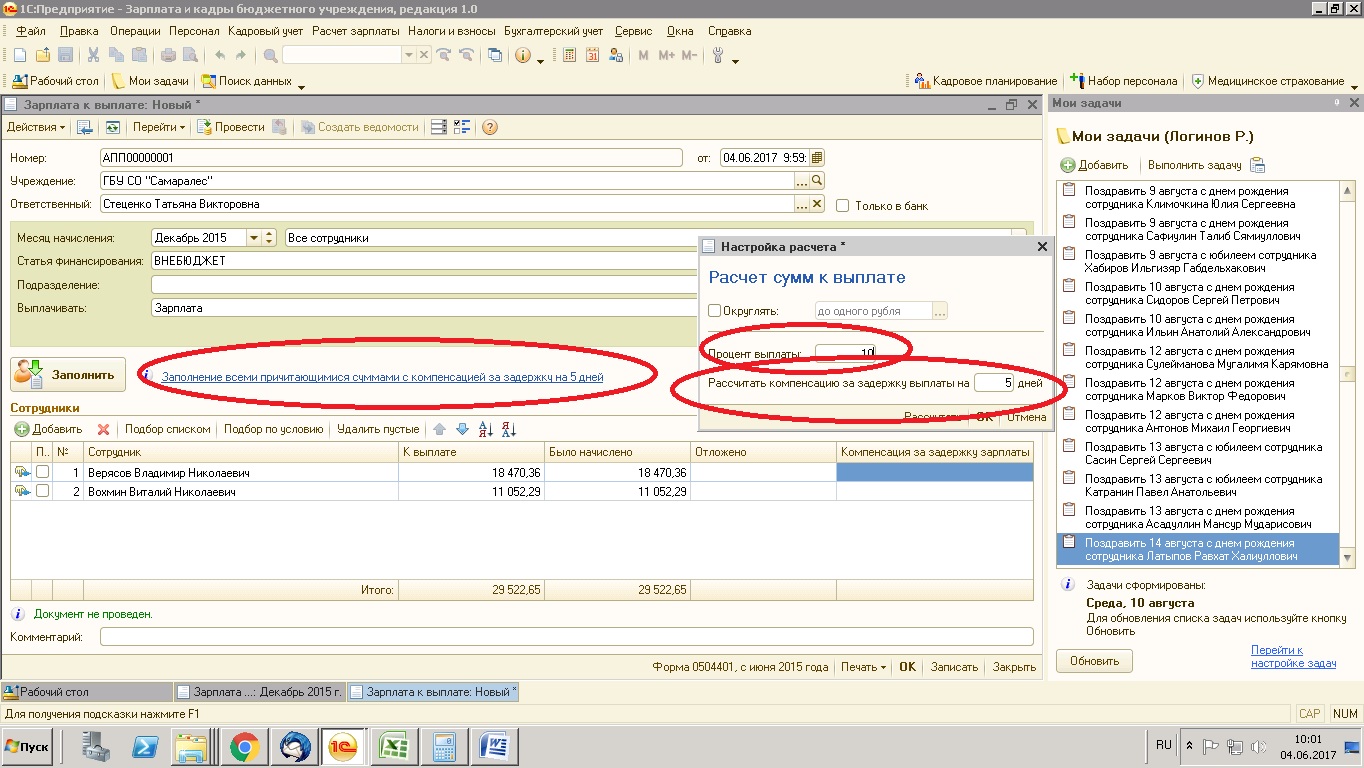Open help question mark icon in document toolbar
1364x768 pixels.
[490, 127]
